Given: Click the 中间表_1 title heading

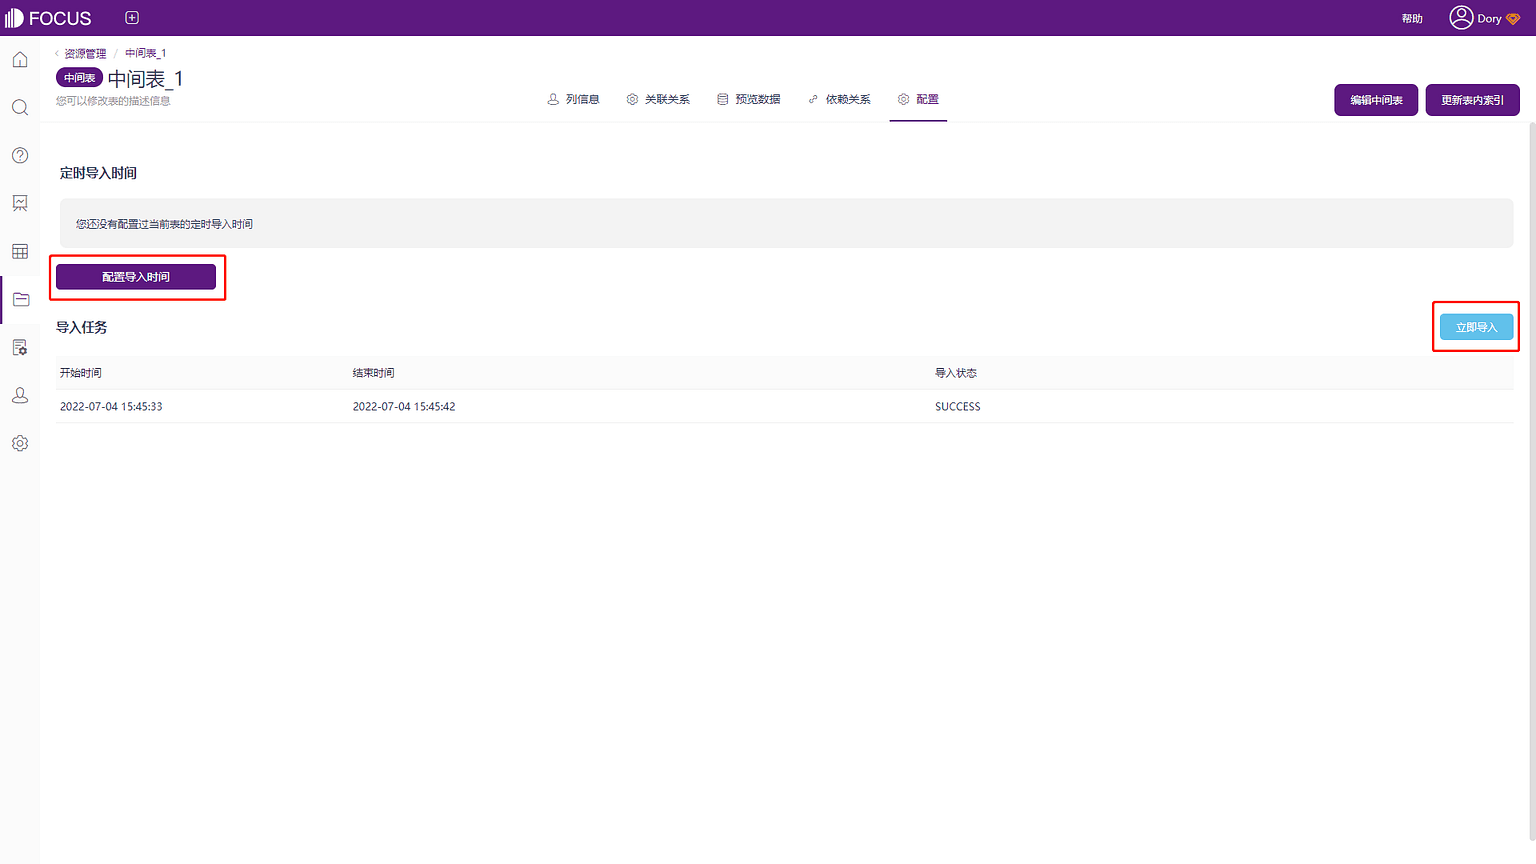Looking at the screenshot, I should (145, 78).
